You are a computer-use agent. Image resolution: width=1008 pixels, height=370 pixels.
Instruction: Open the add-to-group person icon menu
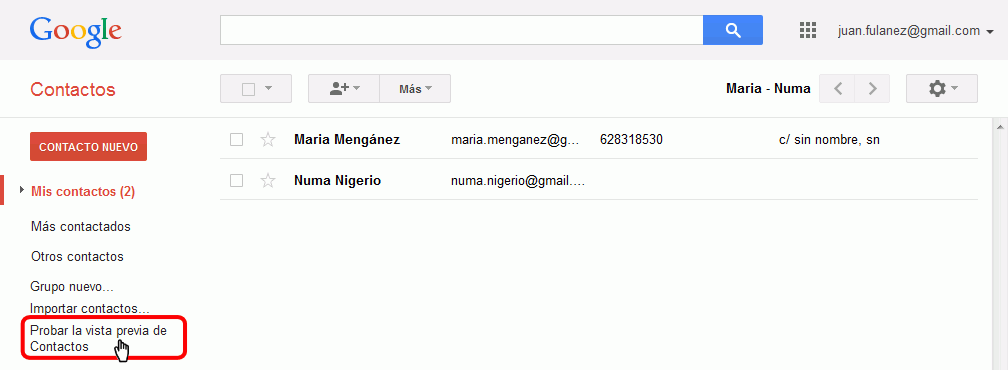click(344, 89)
